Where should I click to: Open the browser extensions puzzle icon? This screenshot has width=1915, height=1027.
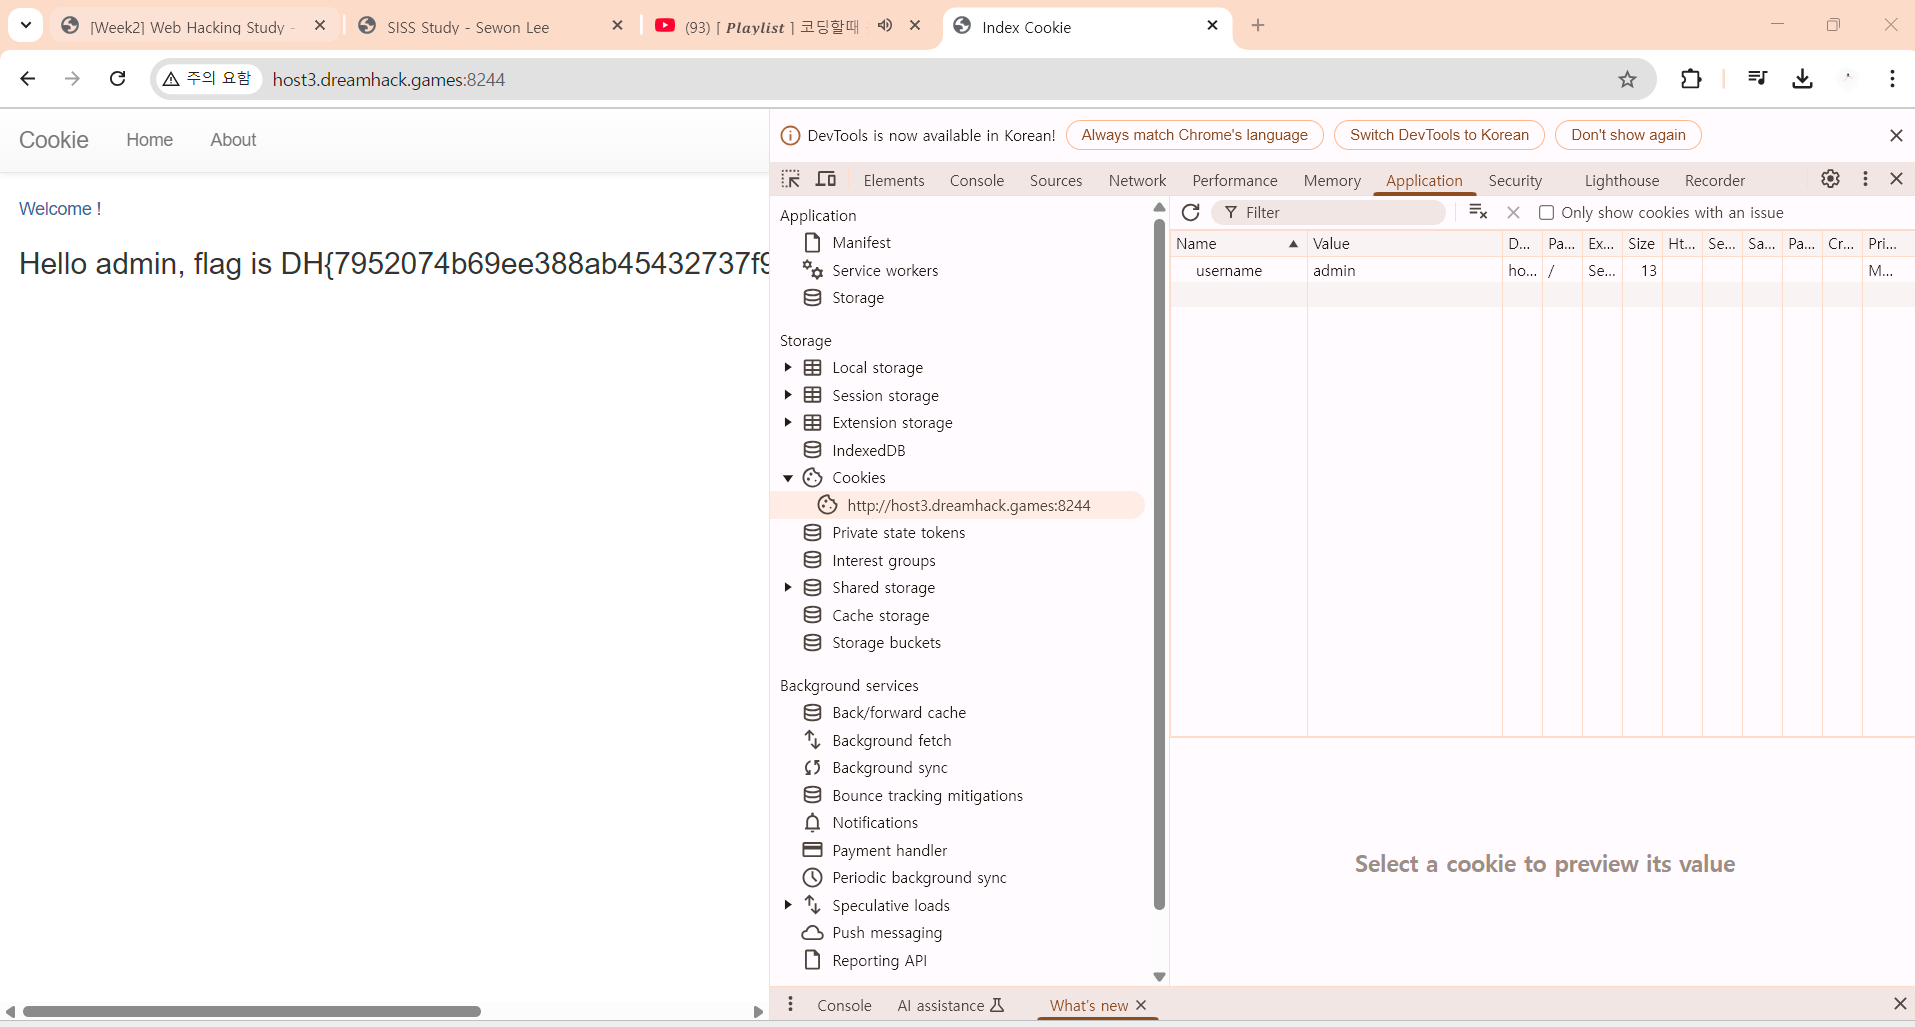(x=1691, y=79)
